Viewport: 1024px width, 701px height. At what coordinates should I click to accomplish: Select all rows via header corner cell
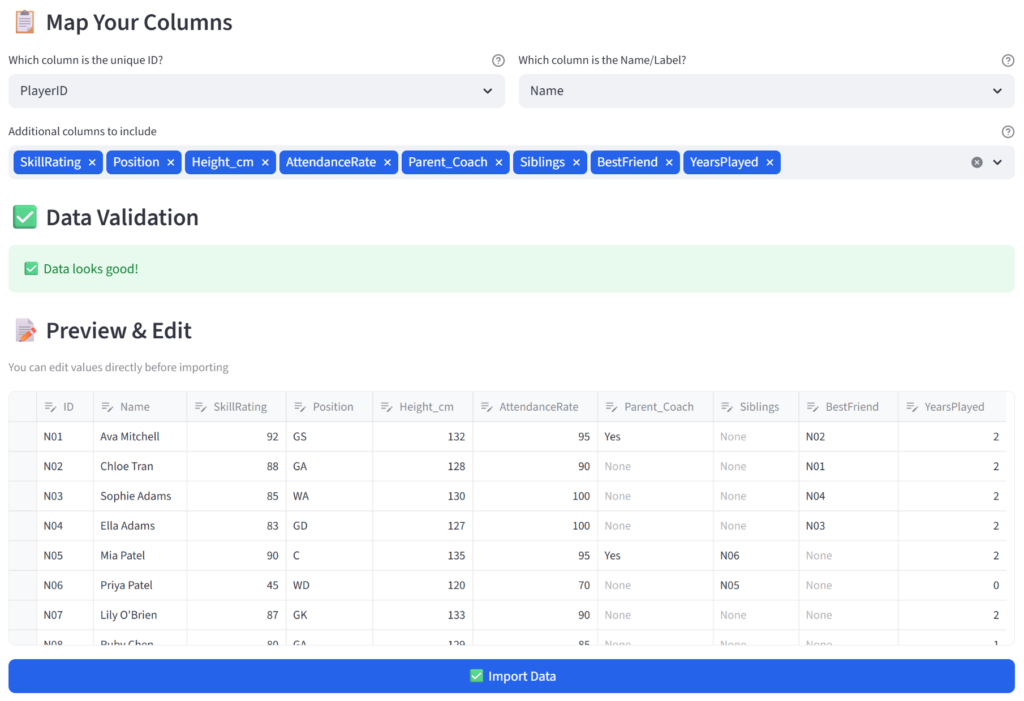(x=22, y=407)
